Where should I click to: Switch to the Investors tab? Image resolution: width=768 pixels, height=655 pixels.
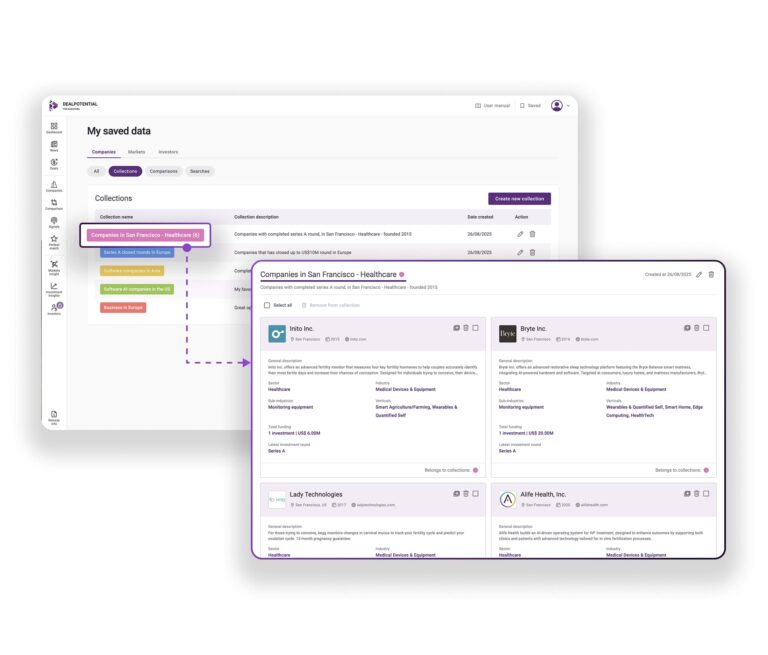tap(168, 152)
